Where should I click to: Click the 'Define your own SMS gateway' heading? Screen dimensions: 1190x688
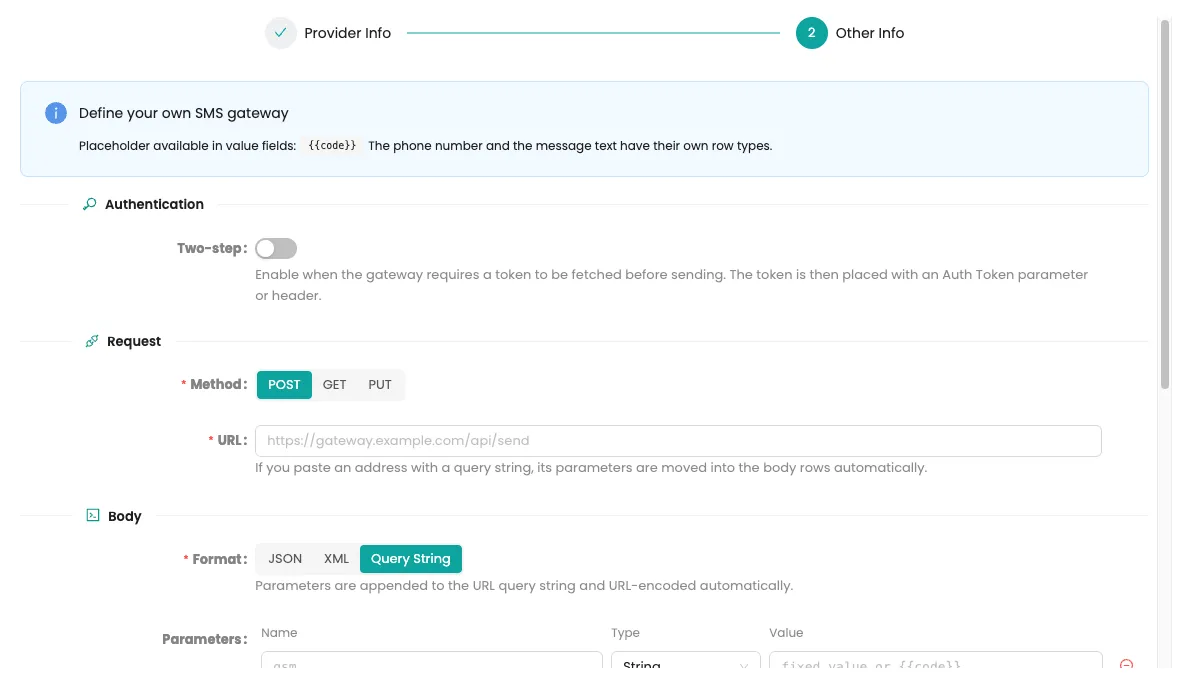pyautogui.click(x=184, y=113)
